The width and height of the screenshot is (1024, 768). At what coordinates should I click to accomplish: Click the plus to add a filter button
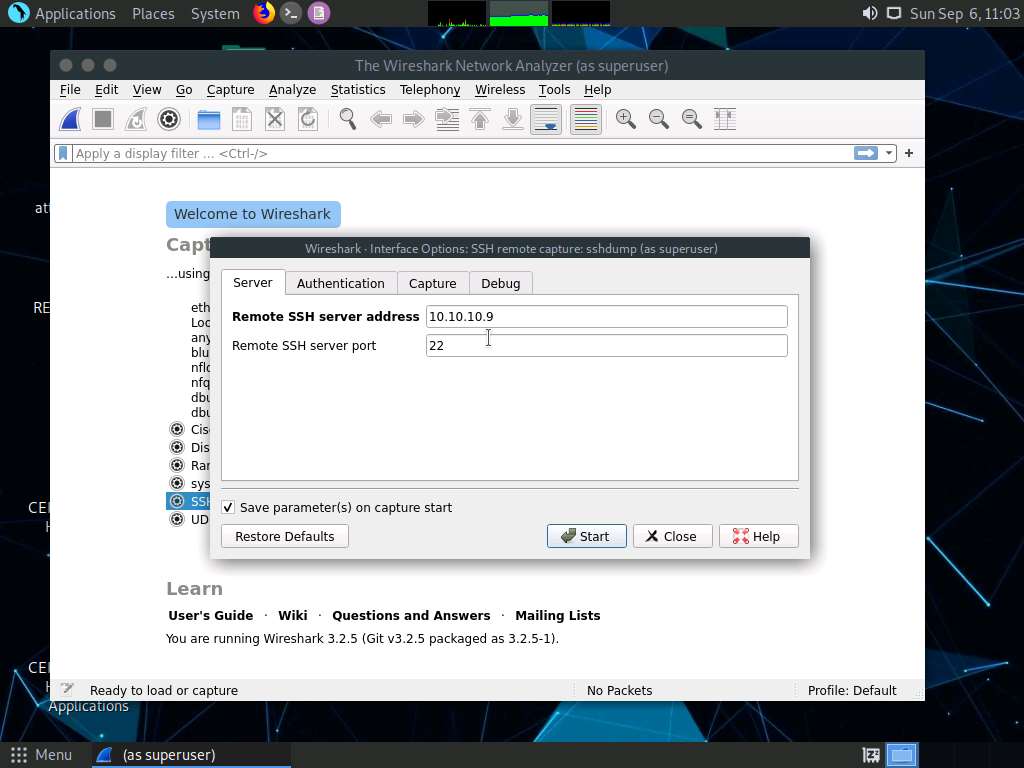[x=907, y=153]
